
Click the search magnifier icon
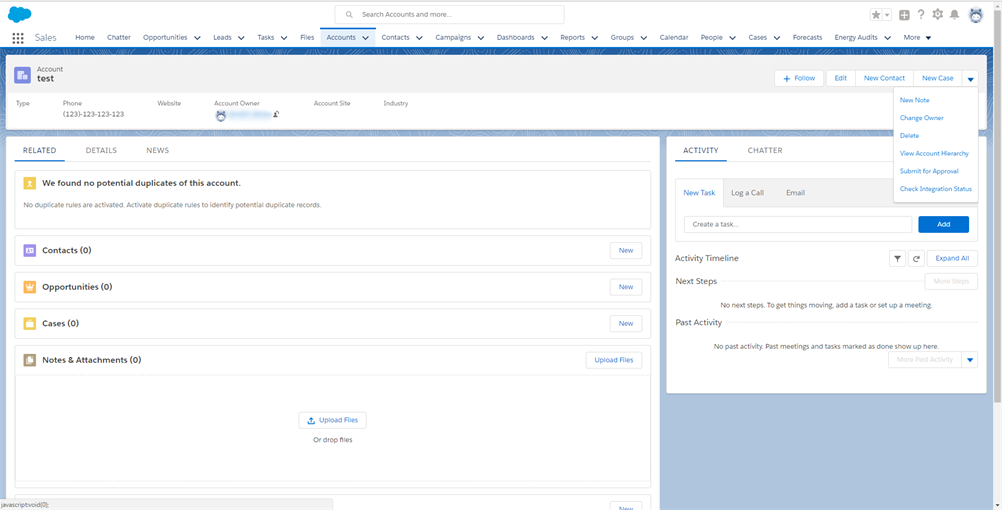pos(349,14)
